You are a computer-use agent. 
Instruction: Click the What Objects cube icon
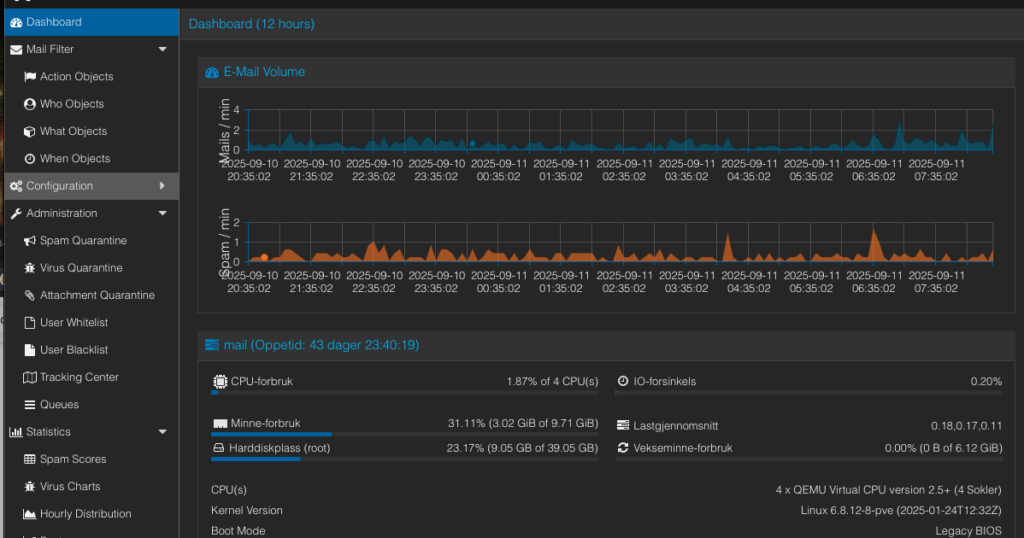(30, 131)
